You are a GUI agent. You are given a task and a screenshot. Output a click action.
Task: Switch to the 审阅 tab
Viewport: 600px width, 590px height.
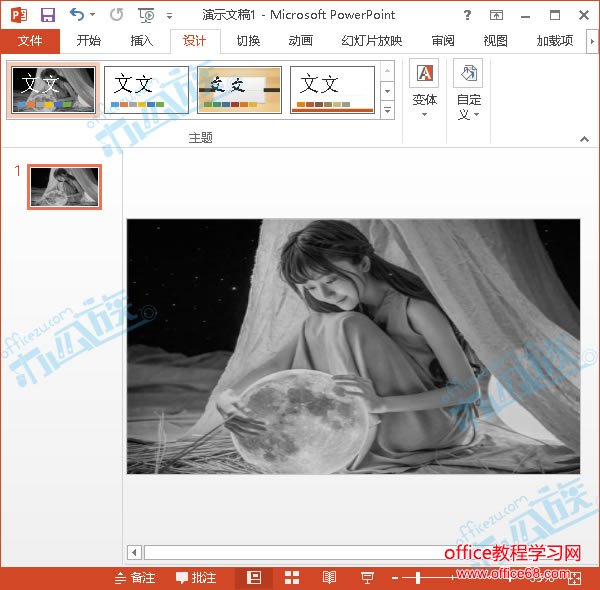[x=443, y=41]
